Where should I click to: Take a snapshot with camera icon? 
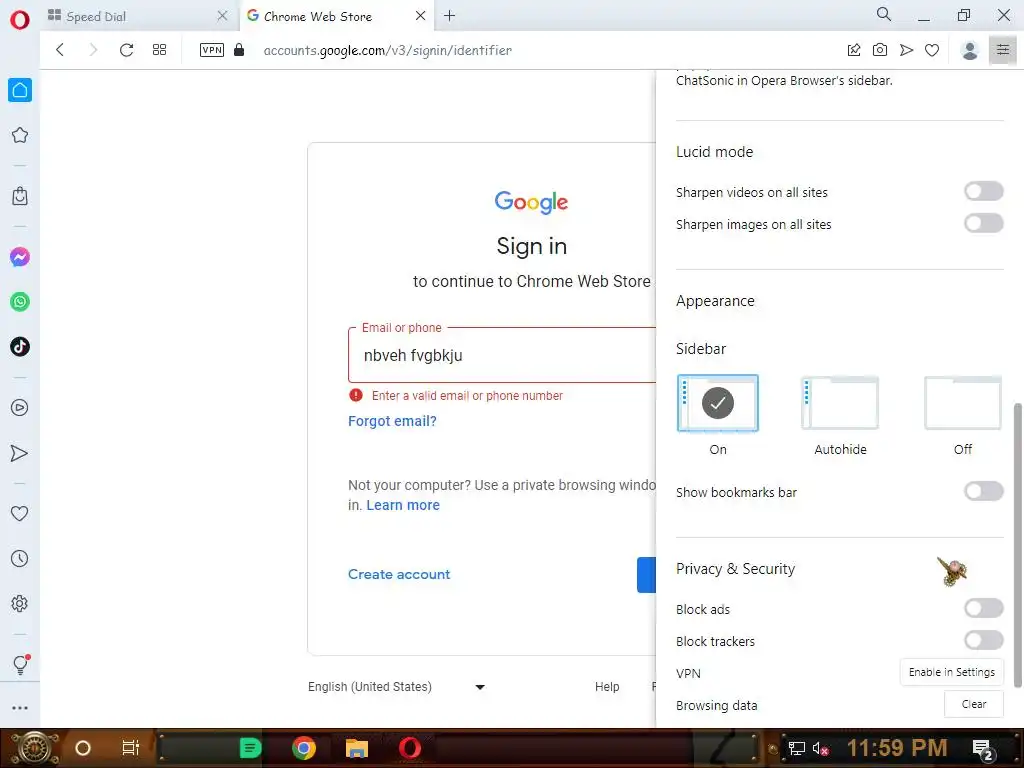click(x=880, y=50)
